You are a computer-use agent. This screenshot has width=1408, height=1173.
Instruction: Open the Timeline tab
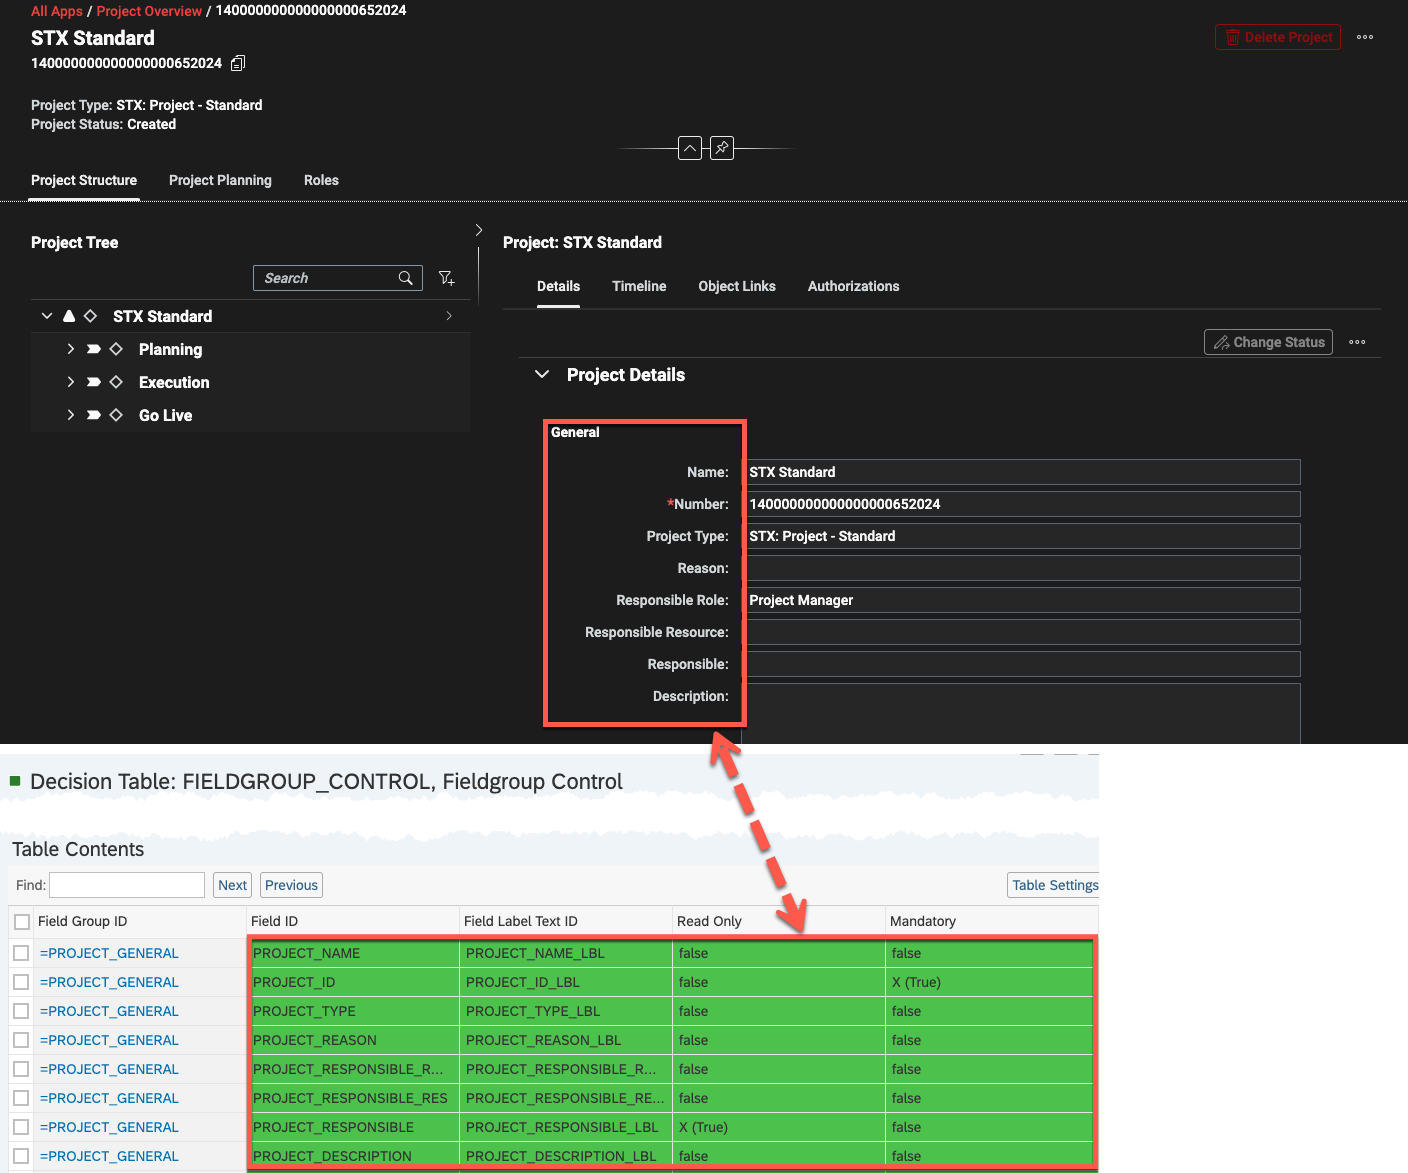[x=639, y=286]
